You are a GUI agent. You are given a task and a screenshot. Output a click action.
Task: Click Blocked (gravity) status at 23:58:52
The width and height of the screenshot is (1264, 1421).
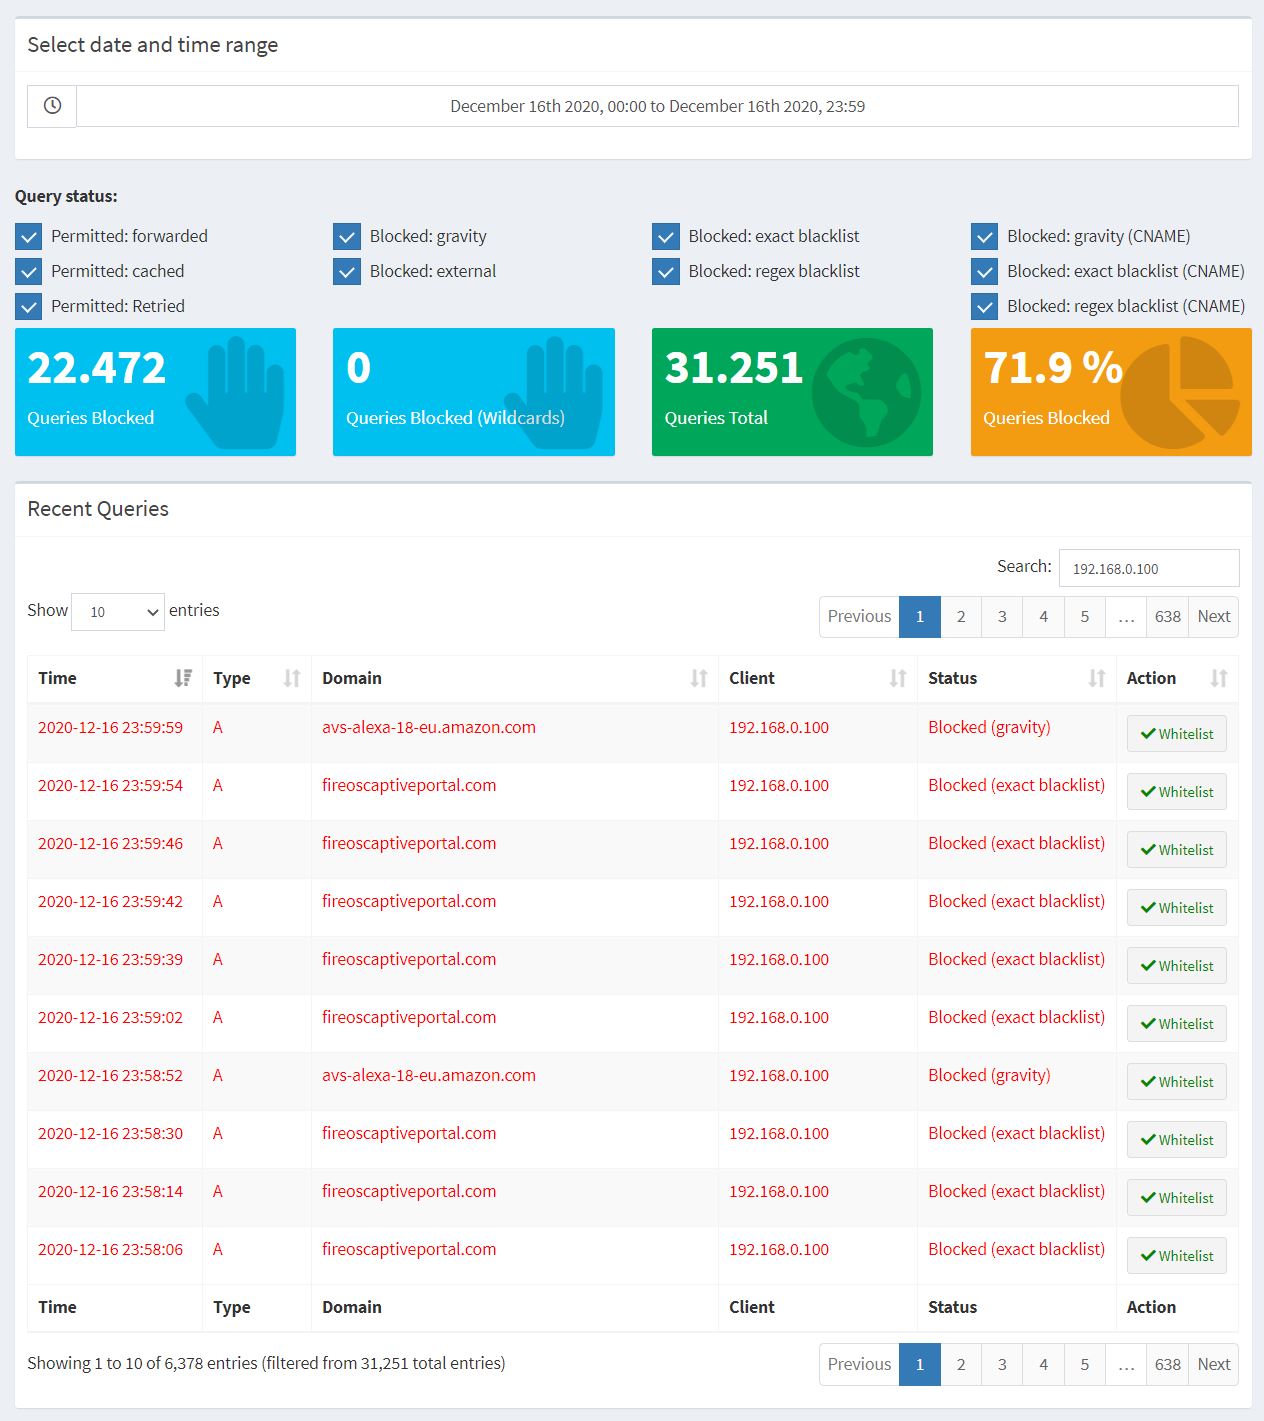click(989, 1076)
